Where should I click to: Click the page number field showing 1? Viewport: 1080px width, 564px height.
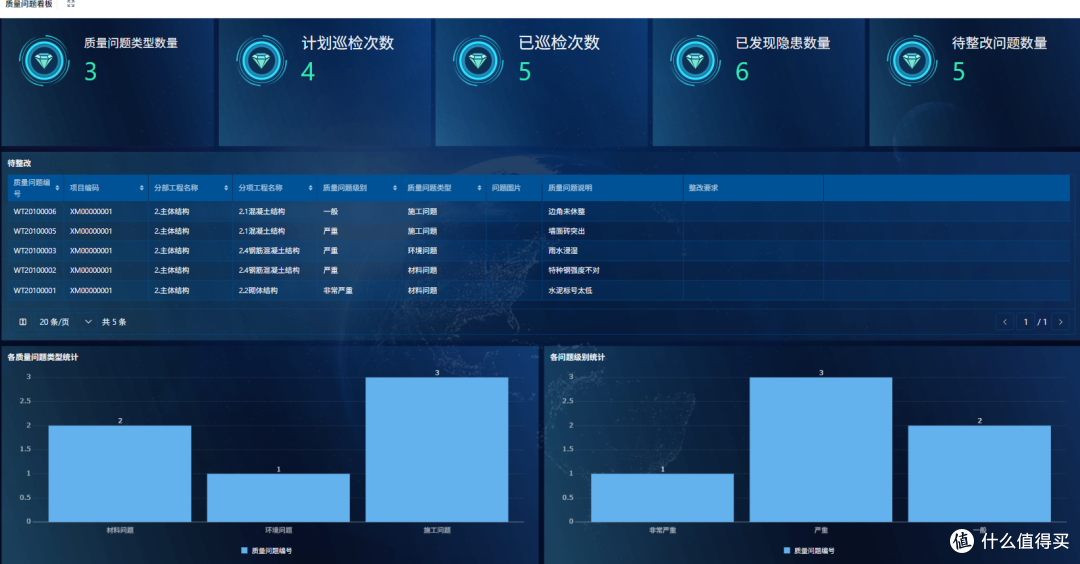pyautogui.click(x=1026, y=322)
